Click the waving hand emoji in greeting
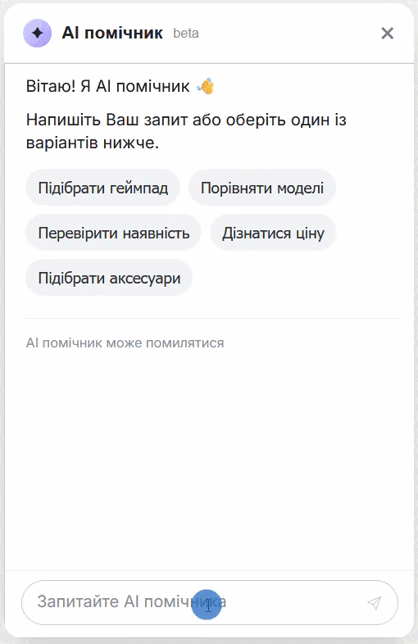Viewport: 418px width, 644px height. [x=206, y=86]
